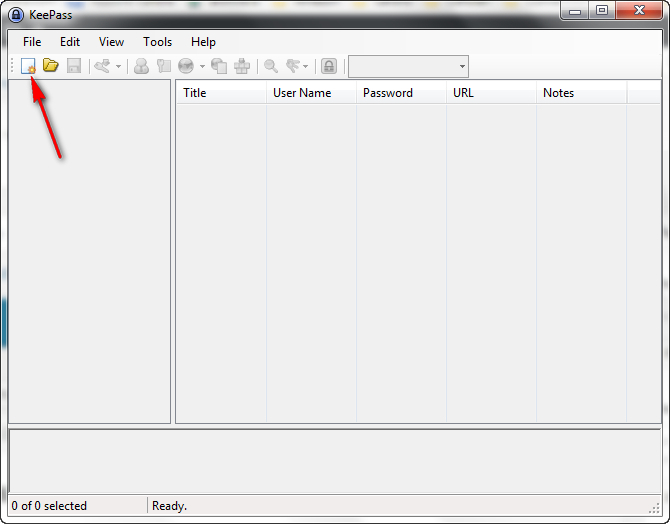Click the Save Database floppy icon
This screenshot has height=524, width=670.
pyautogui.click(x=73, y=66)
